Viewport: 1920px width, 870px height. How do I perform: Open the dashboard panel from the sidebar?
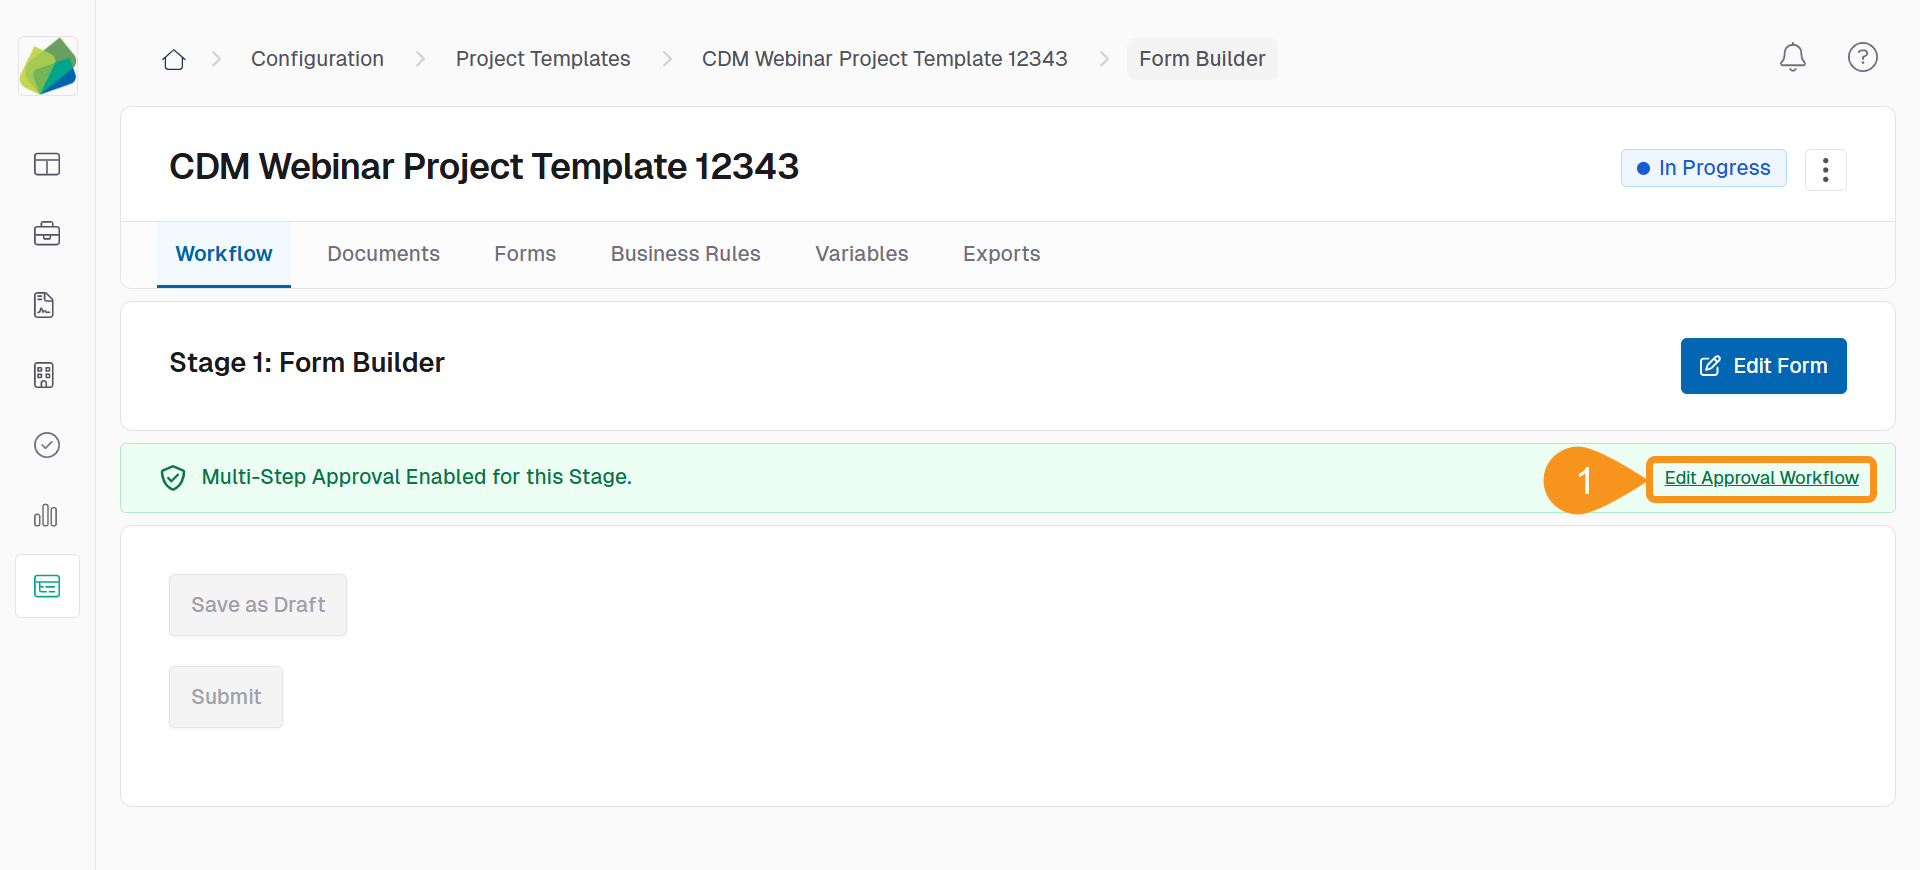(47, 164)
